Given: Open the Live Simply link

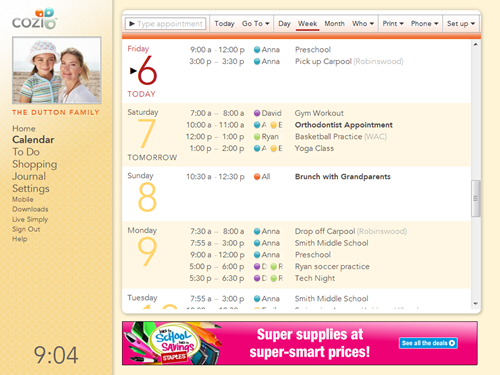Looking at the screenshot, I should (30, 219).
